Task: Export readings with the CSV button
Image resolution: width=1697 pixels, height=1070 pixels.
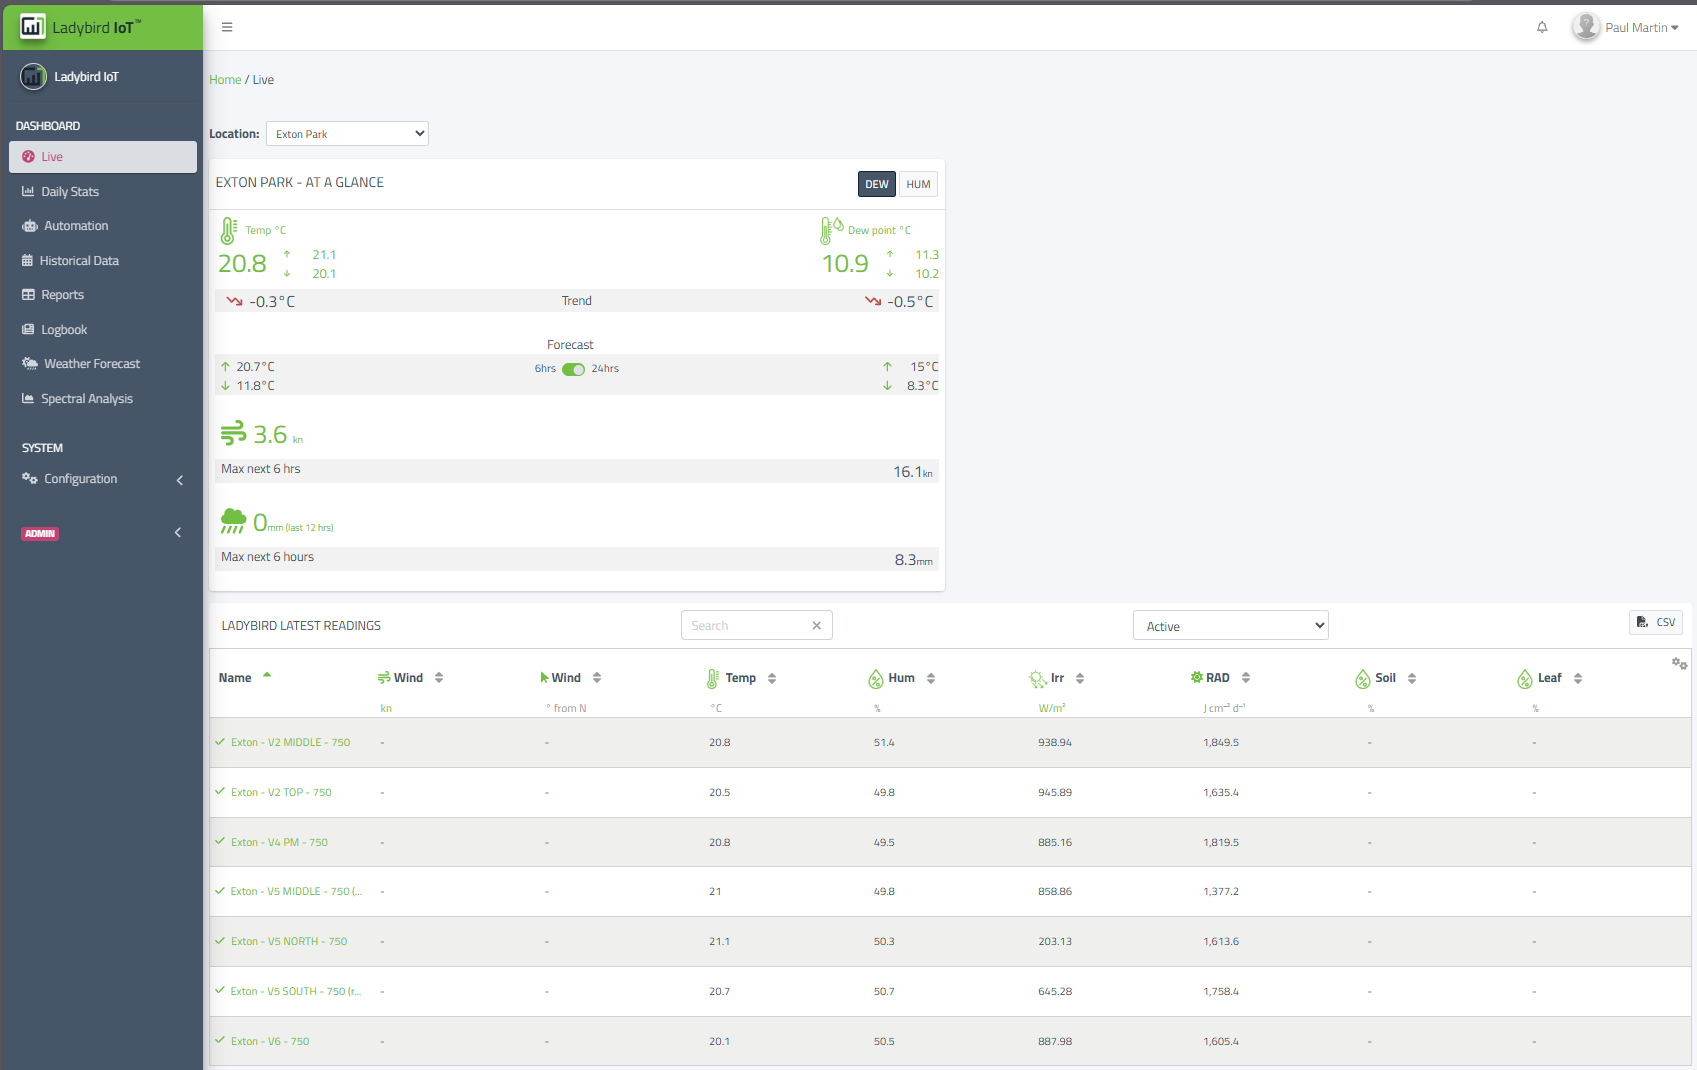Action: tap(1656, 622)
